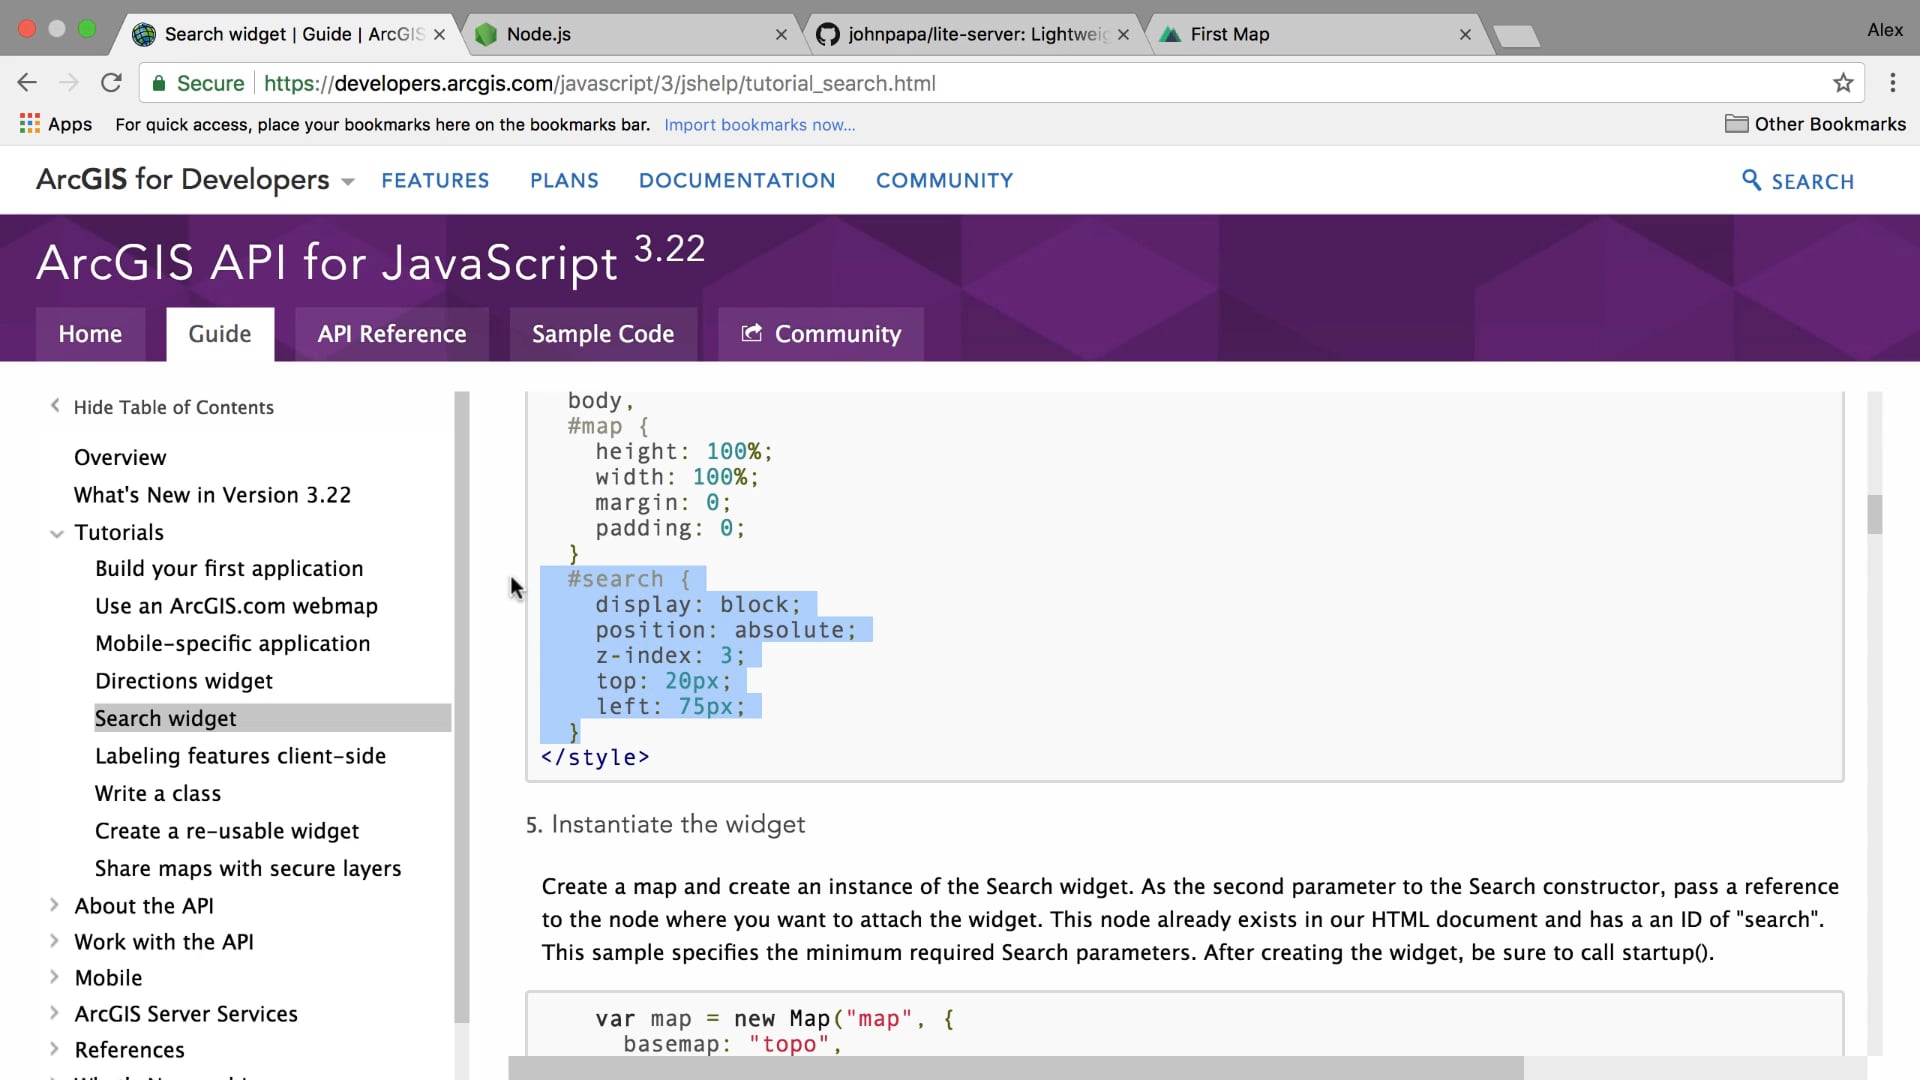Open the Chrome three-dot menu
This screenshot has height=1080, width=1920.
1892,83
